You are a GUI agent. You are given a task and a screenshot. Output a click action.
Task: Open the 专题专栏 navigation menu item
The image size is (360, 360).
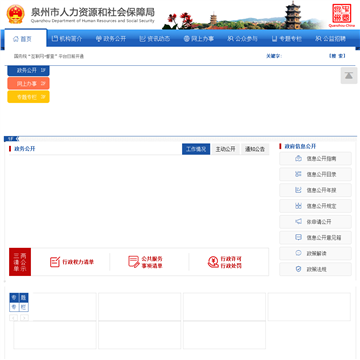pyautogui.click(x=287, y=39)
